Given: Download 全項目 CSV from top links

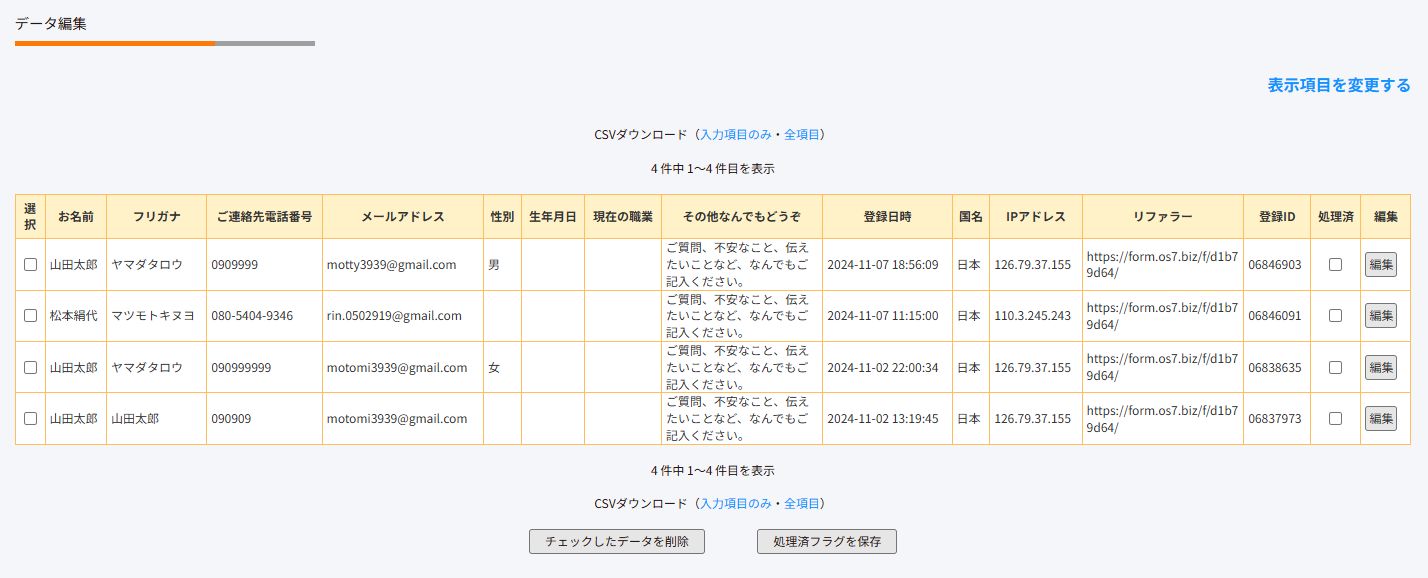Looking at the screenshot, I should pos(802,134).
